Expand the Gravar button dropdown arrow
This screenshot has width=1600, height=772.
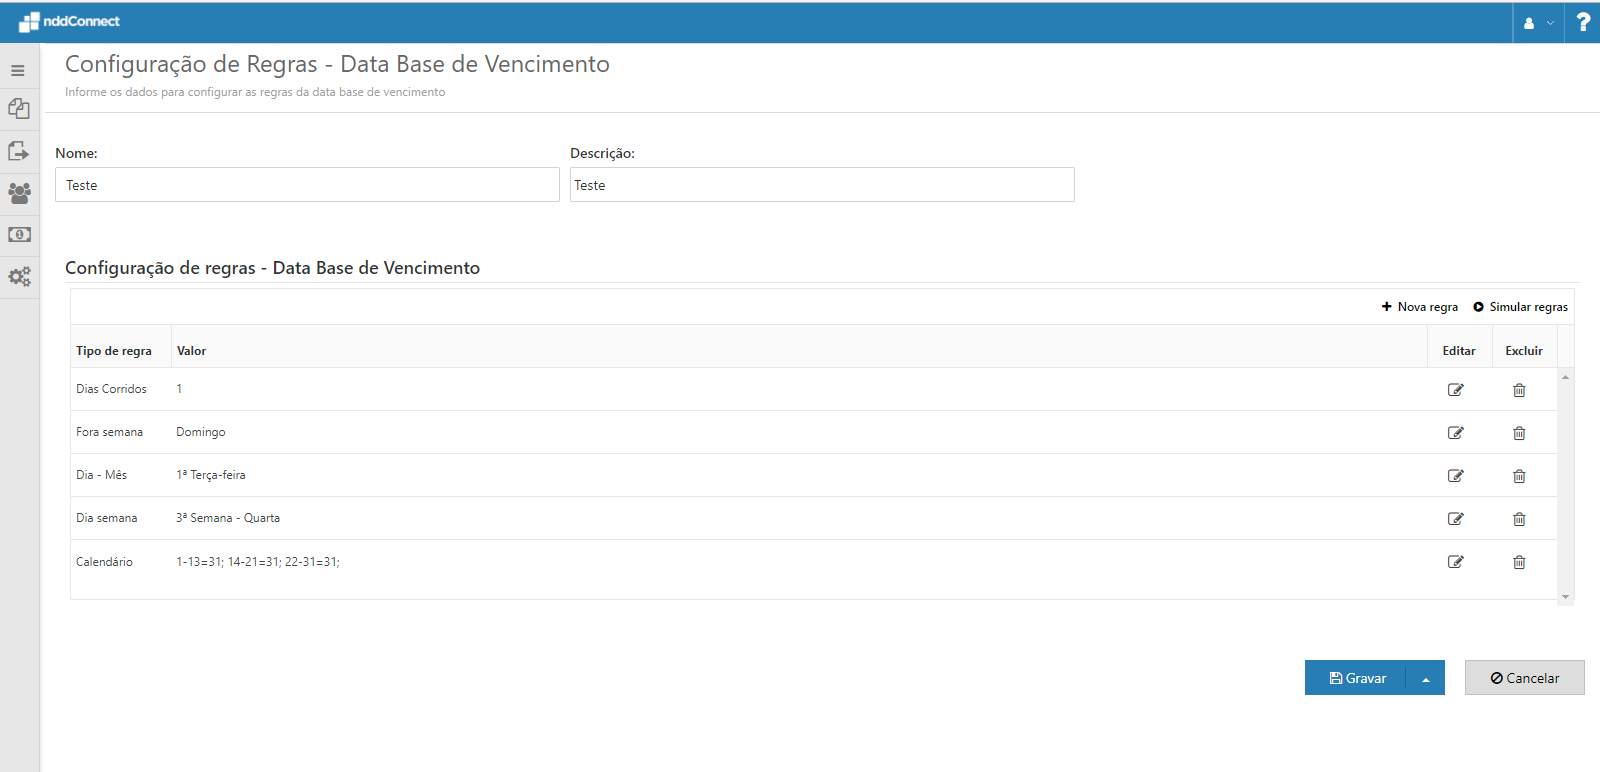[1426, 678]
